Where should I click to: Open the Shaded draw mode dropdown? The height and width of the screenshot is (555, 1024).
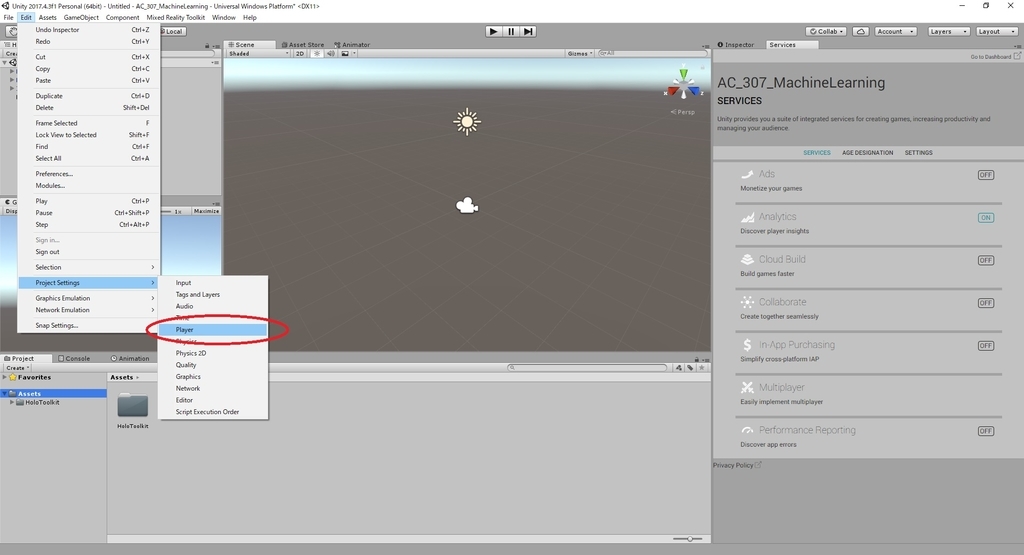[258, 54]
